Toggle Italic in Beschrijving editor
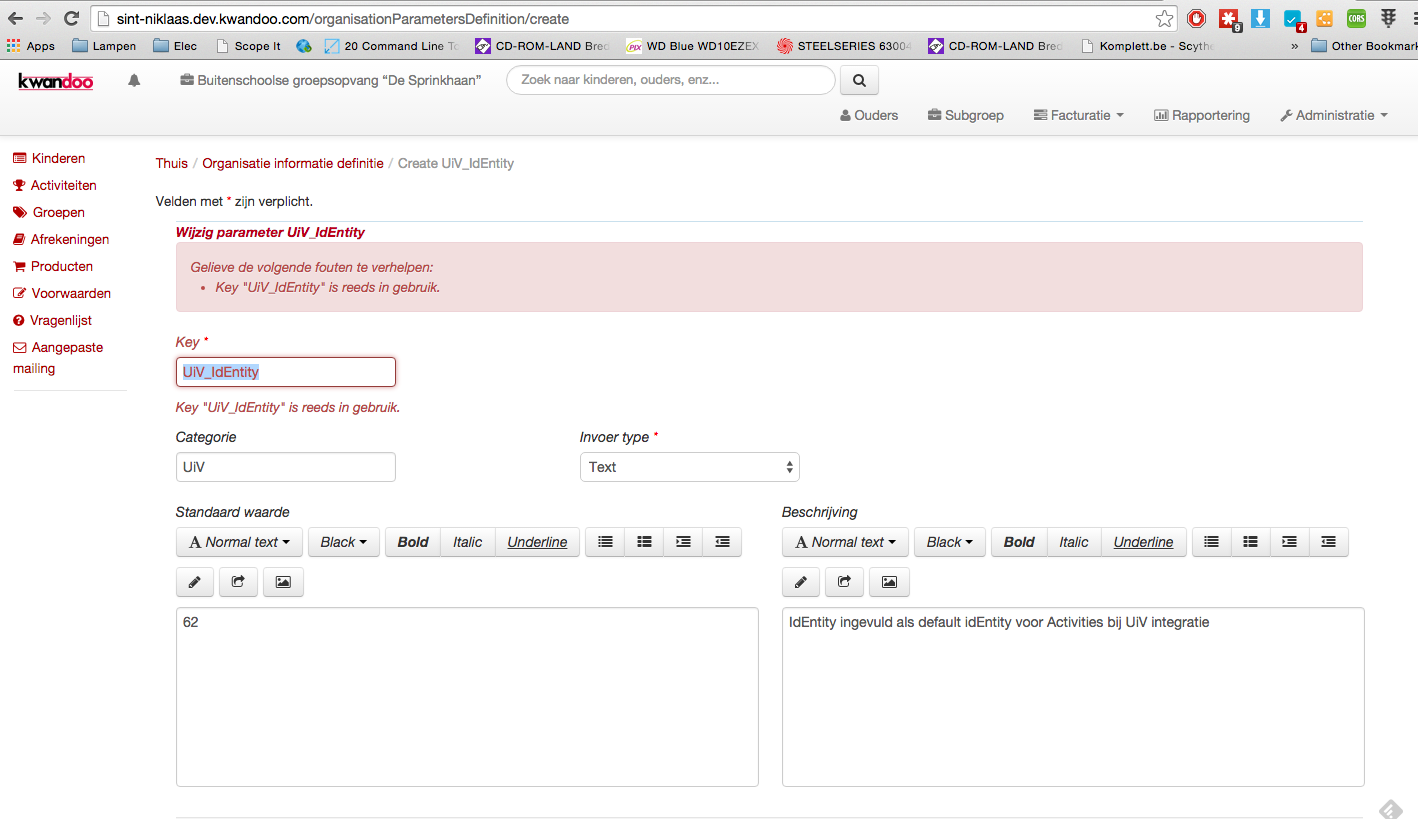Viewport: 1418px width, 819px height. [x=1073, y=542]
